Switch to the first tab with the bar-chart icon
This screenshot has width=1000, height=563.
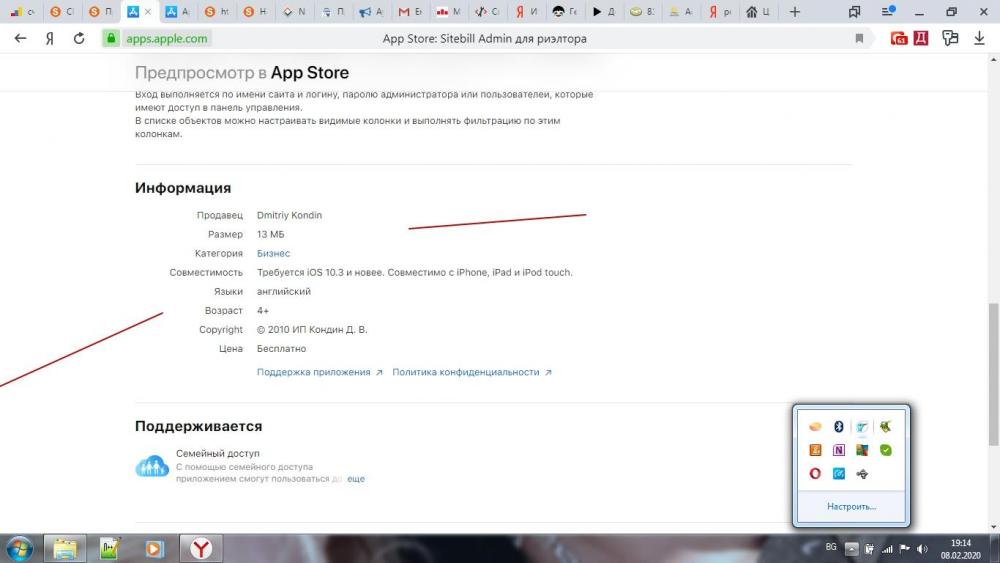[x=22, y=11]
